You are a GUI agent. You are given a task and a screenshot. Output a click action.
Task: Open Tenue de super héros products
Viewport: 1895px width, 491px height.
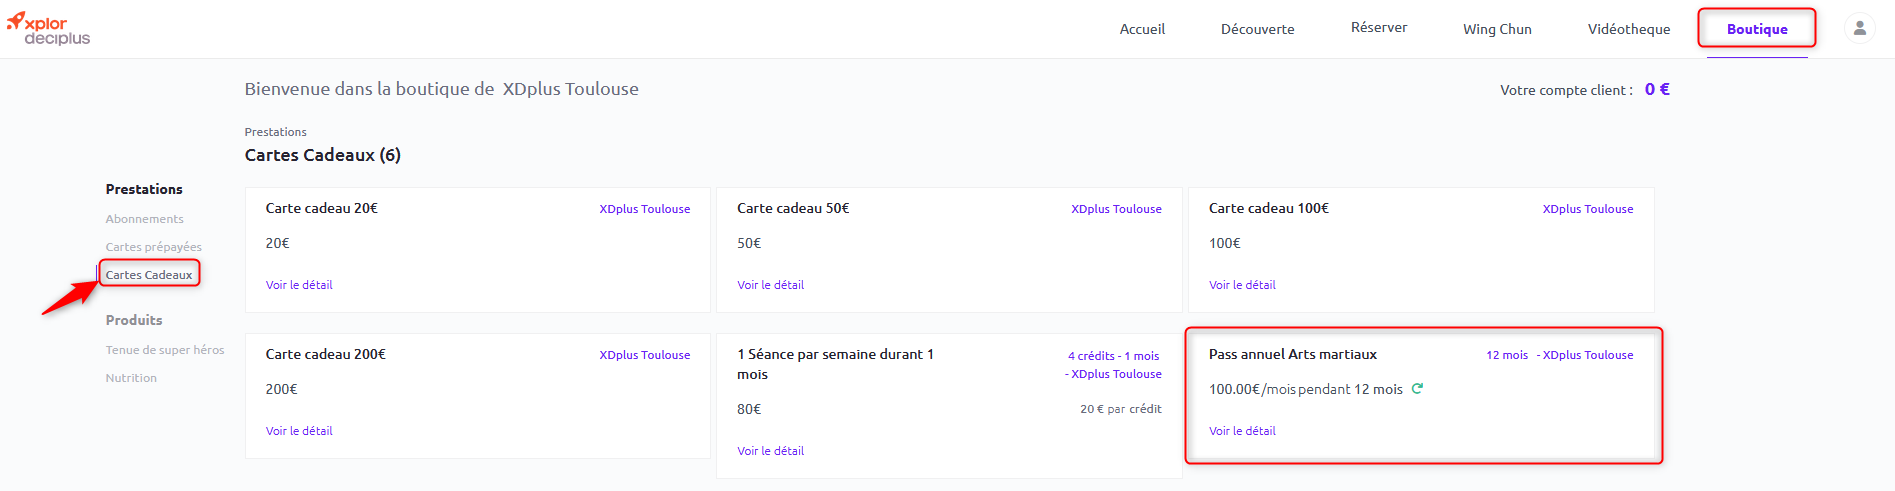pos(165,350)
